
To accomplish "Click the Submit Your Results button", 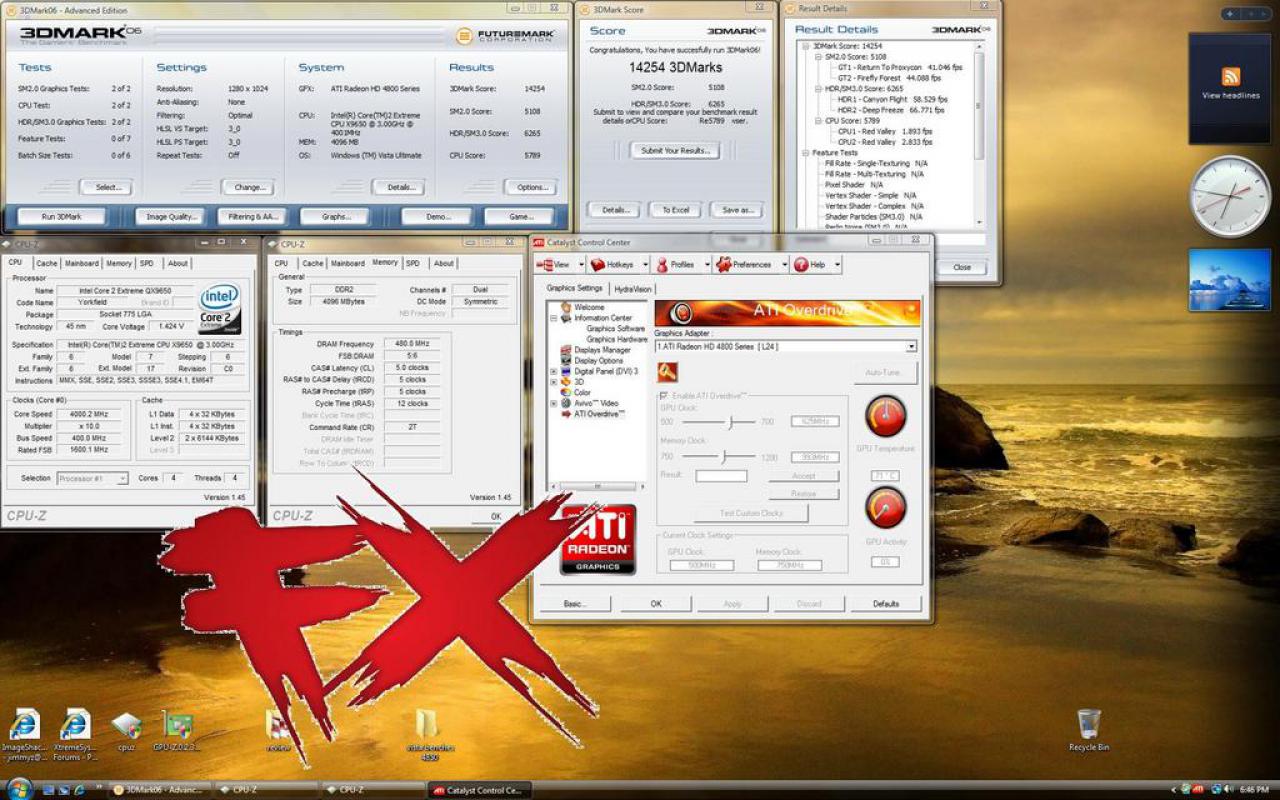I will pos(675,151).
